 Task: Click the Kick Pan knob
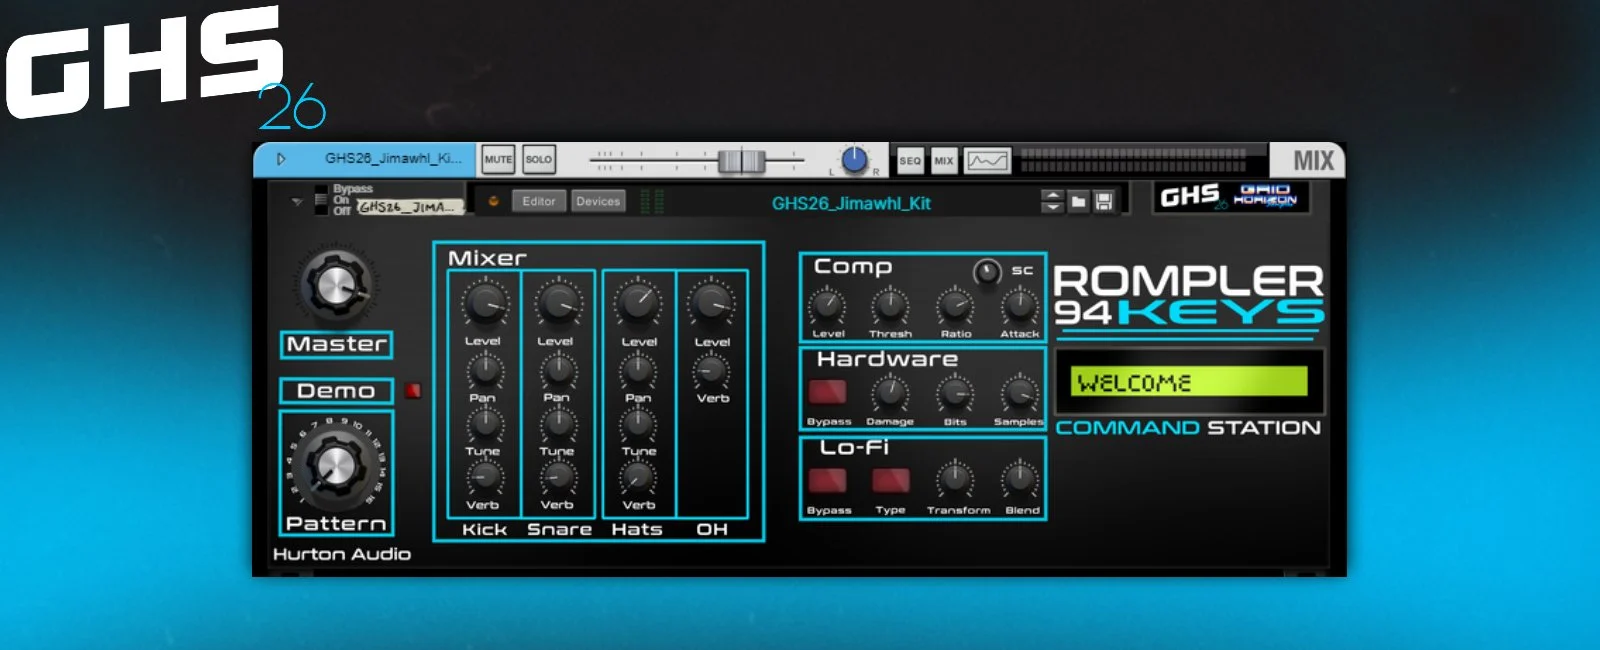(x=484, y=371)
